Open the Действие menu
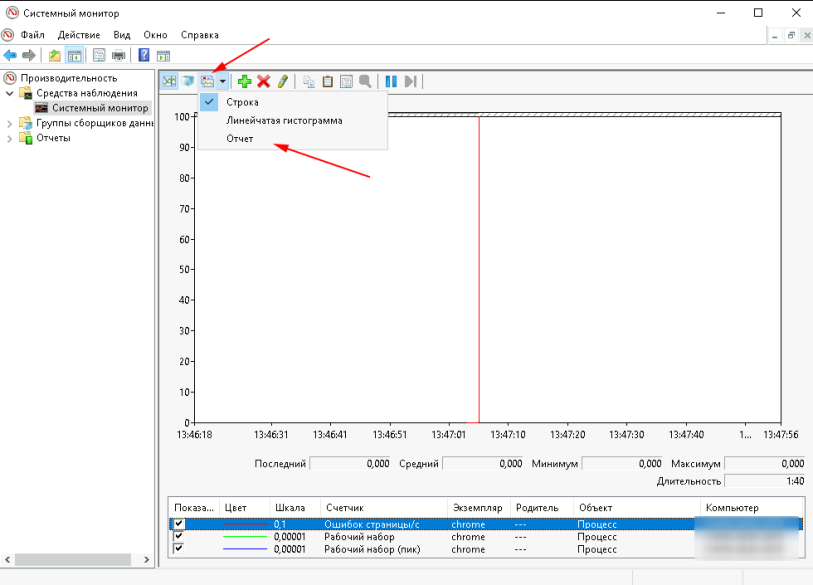 (x=77, y=35)
